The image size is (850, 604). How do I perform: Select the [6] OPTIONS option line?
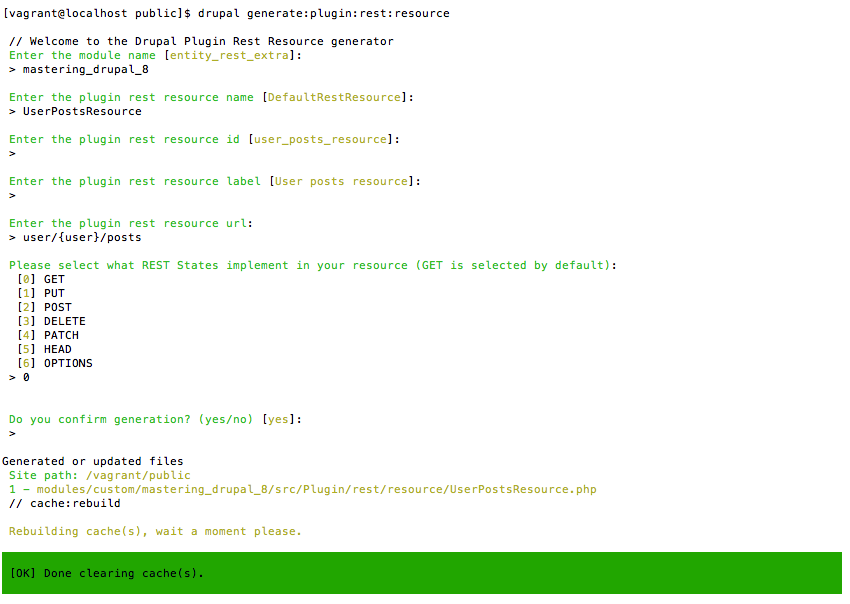tap(54, 363)
